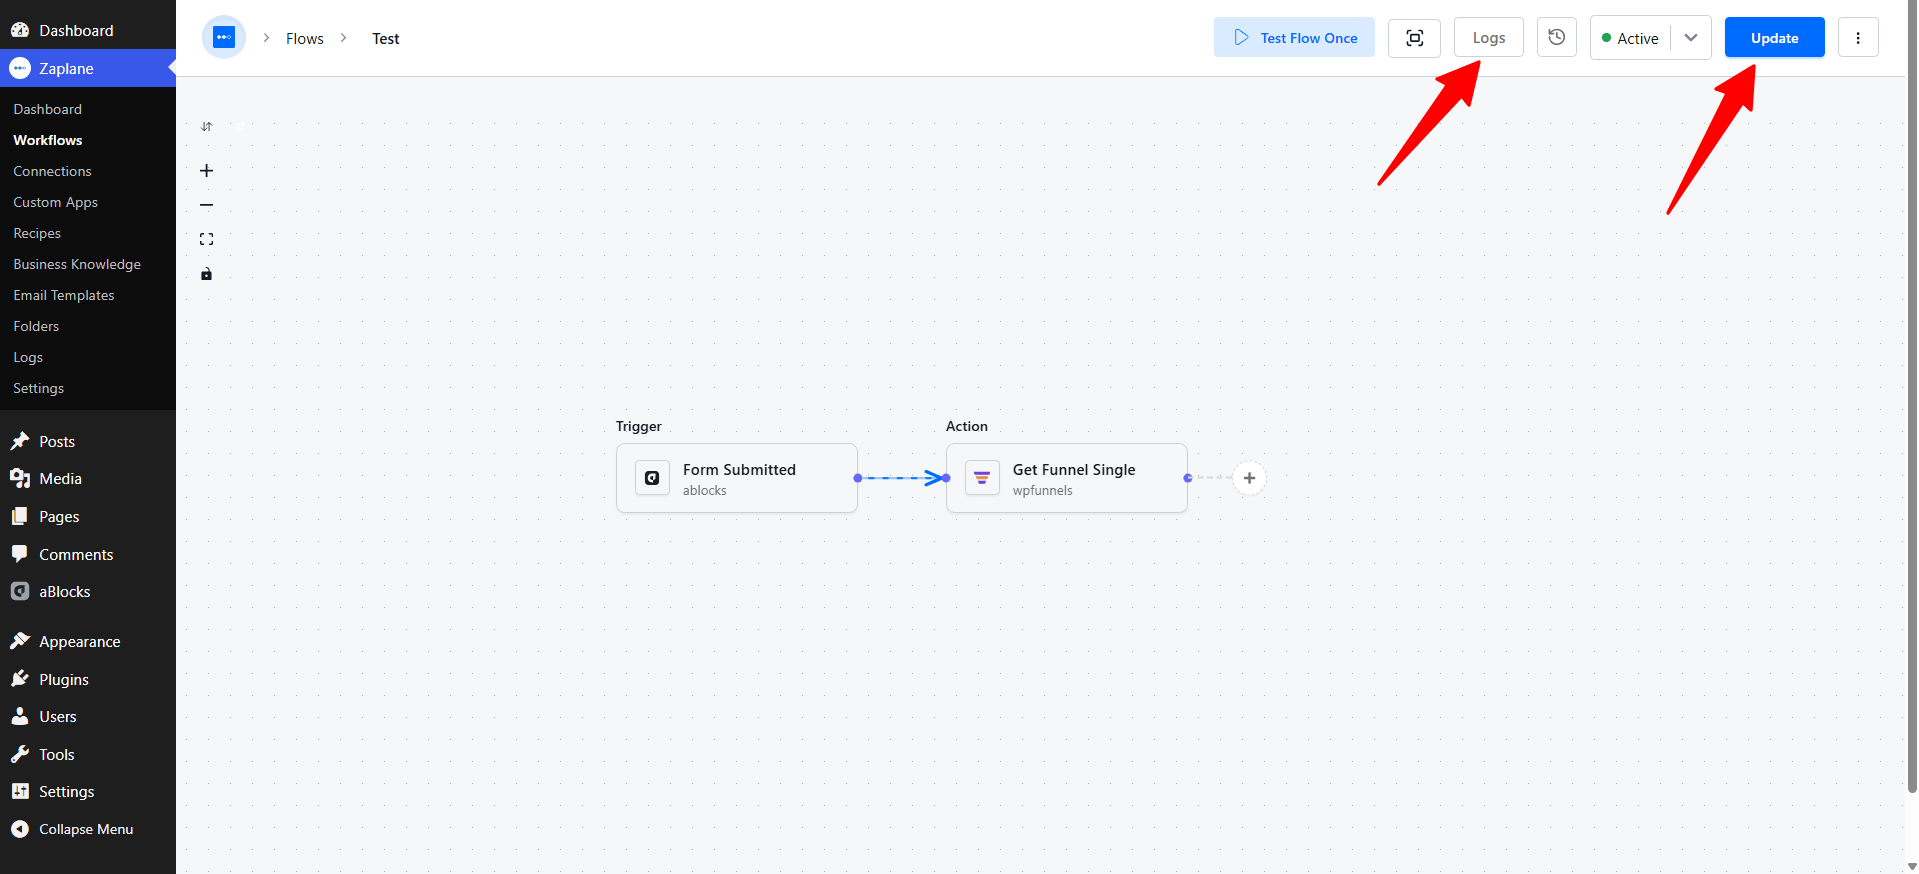Click the Plugins plug icon
Viewport: 1919px width, 874px height.
(20, 679)
